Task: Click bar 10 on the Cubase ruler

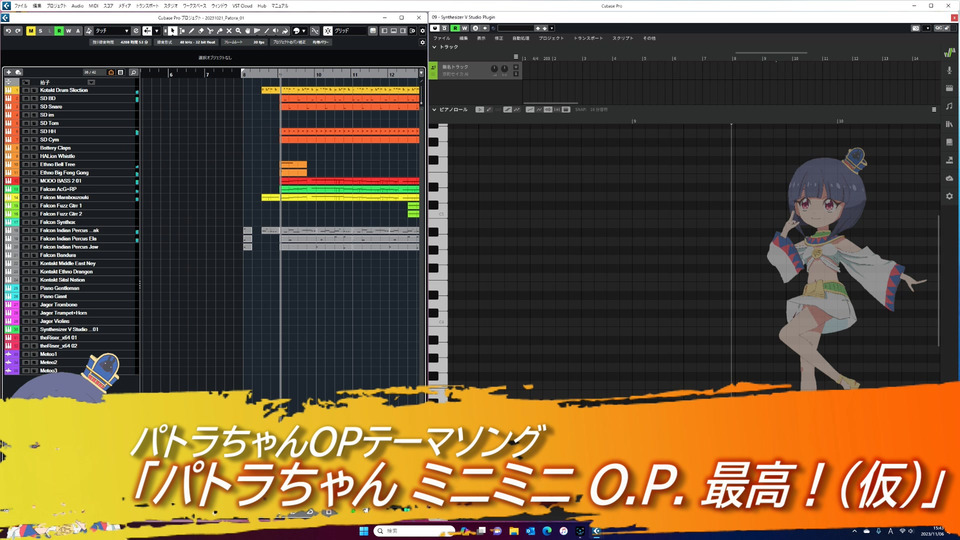Action: coord(318,74)
